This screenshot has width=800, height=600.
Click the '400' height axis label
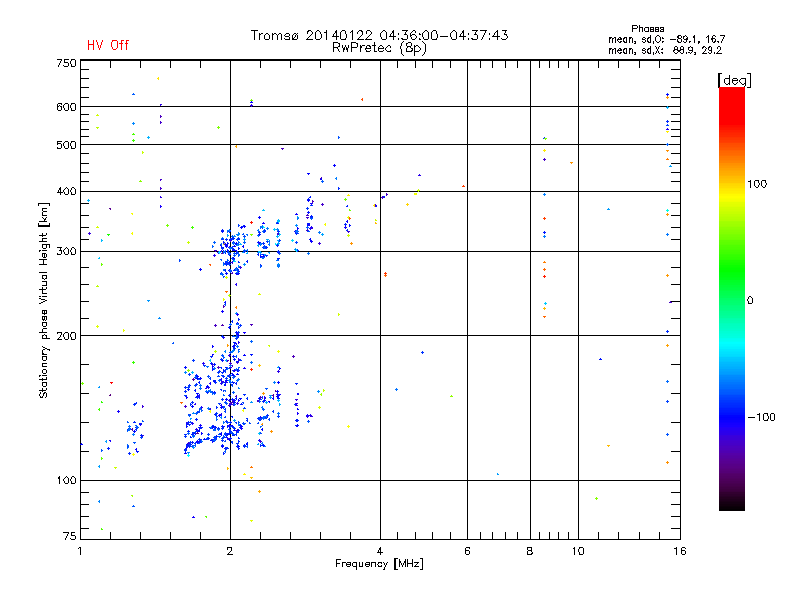point(66,191)
